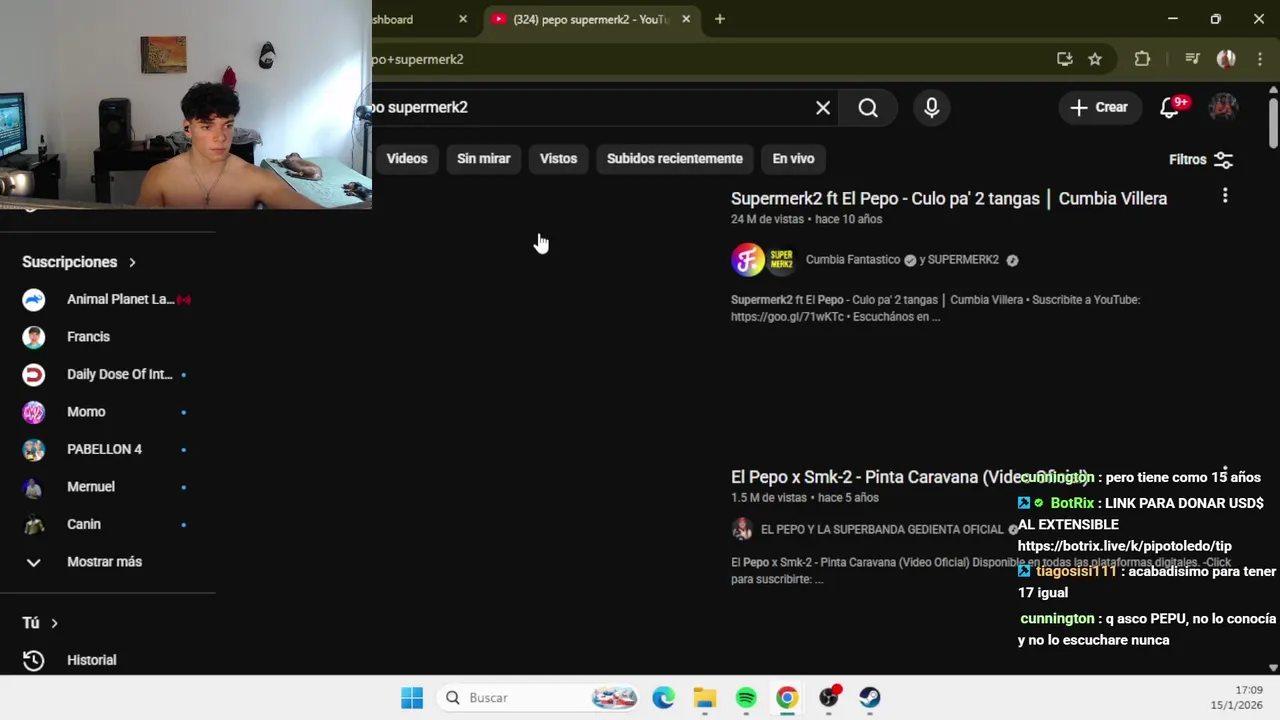Select Subidos recientemente filter chip
The width and height of the screenshot is (1280, 720).
675,159
